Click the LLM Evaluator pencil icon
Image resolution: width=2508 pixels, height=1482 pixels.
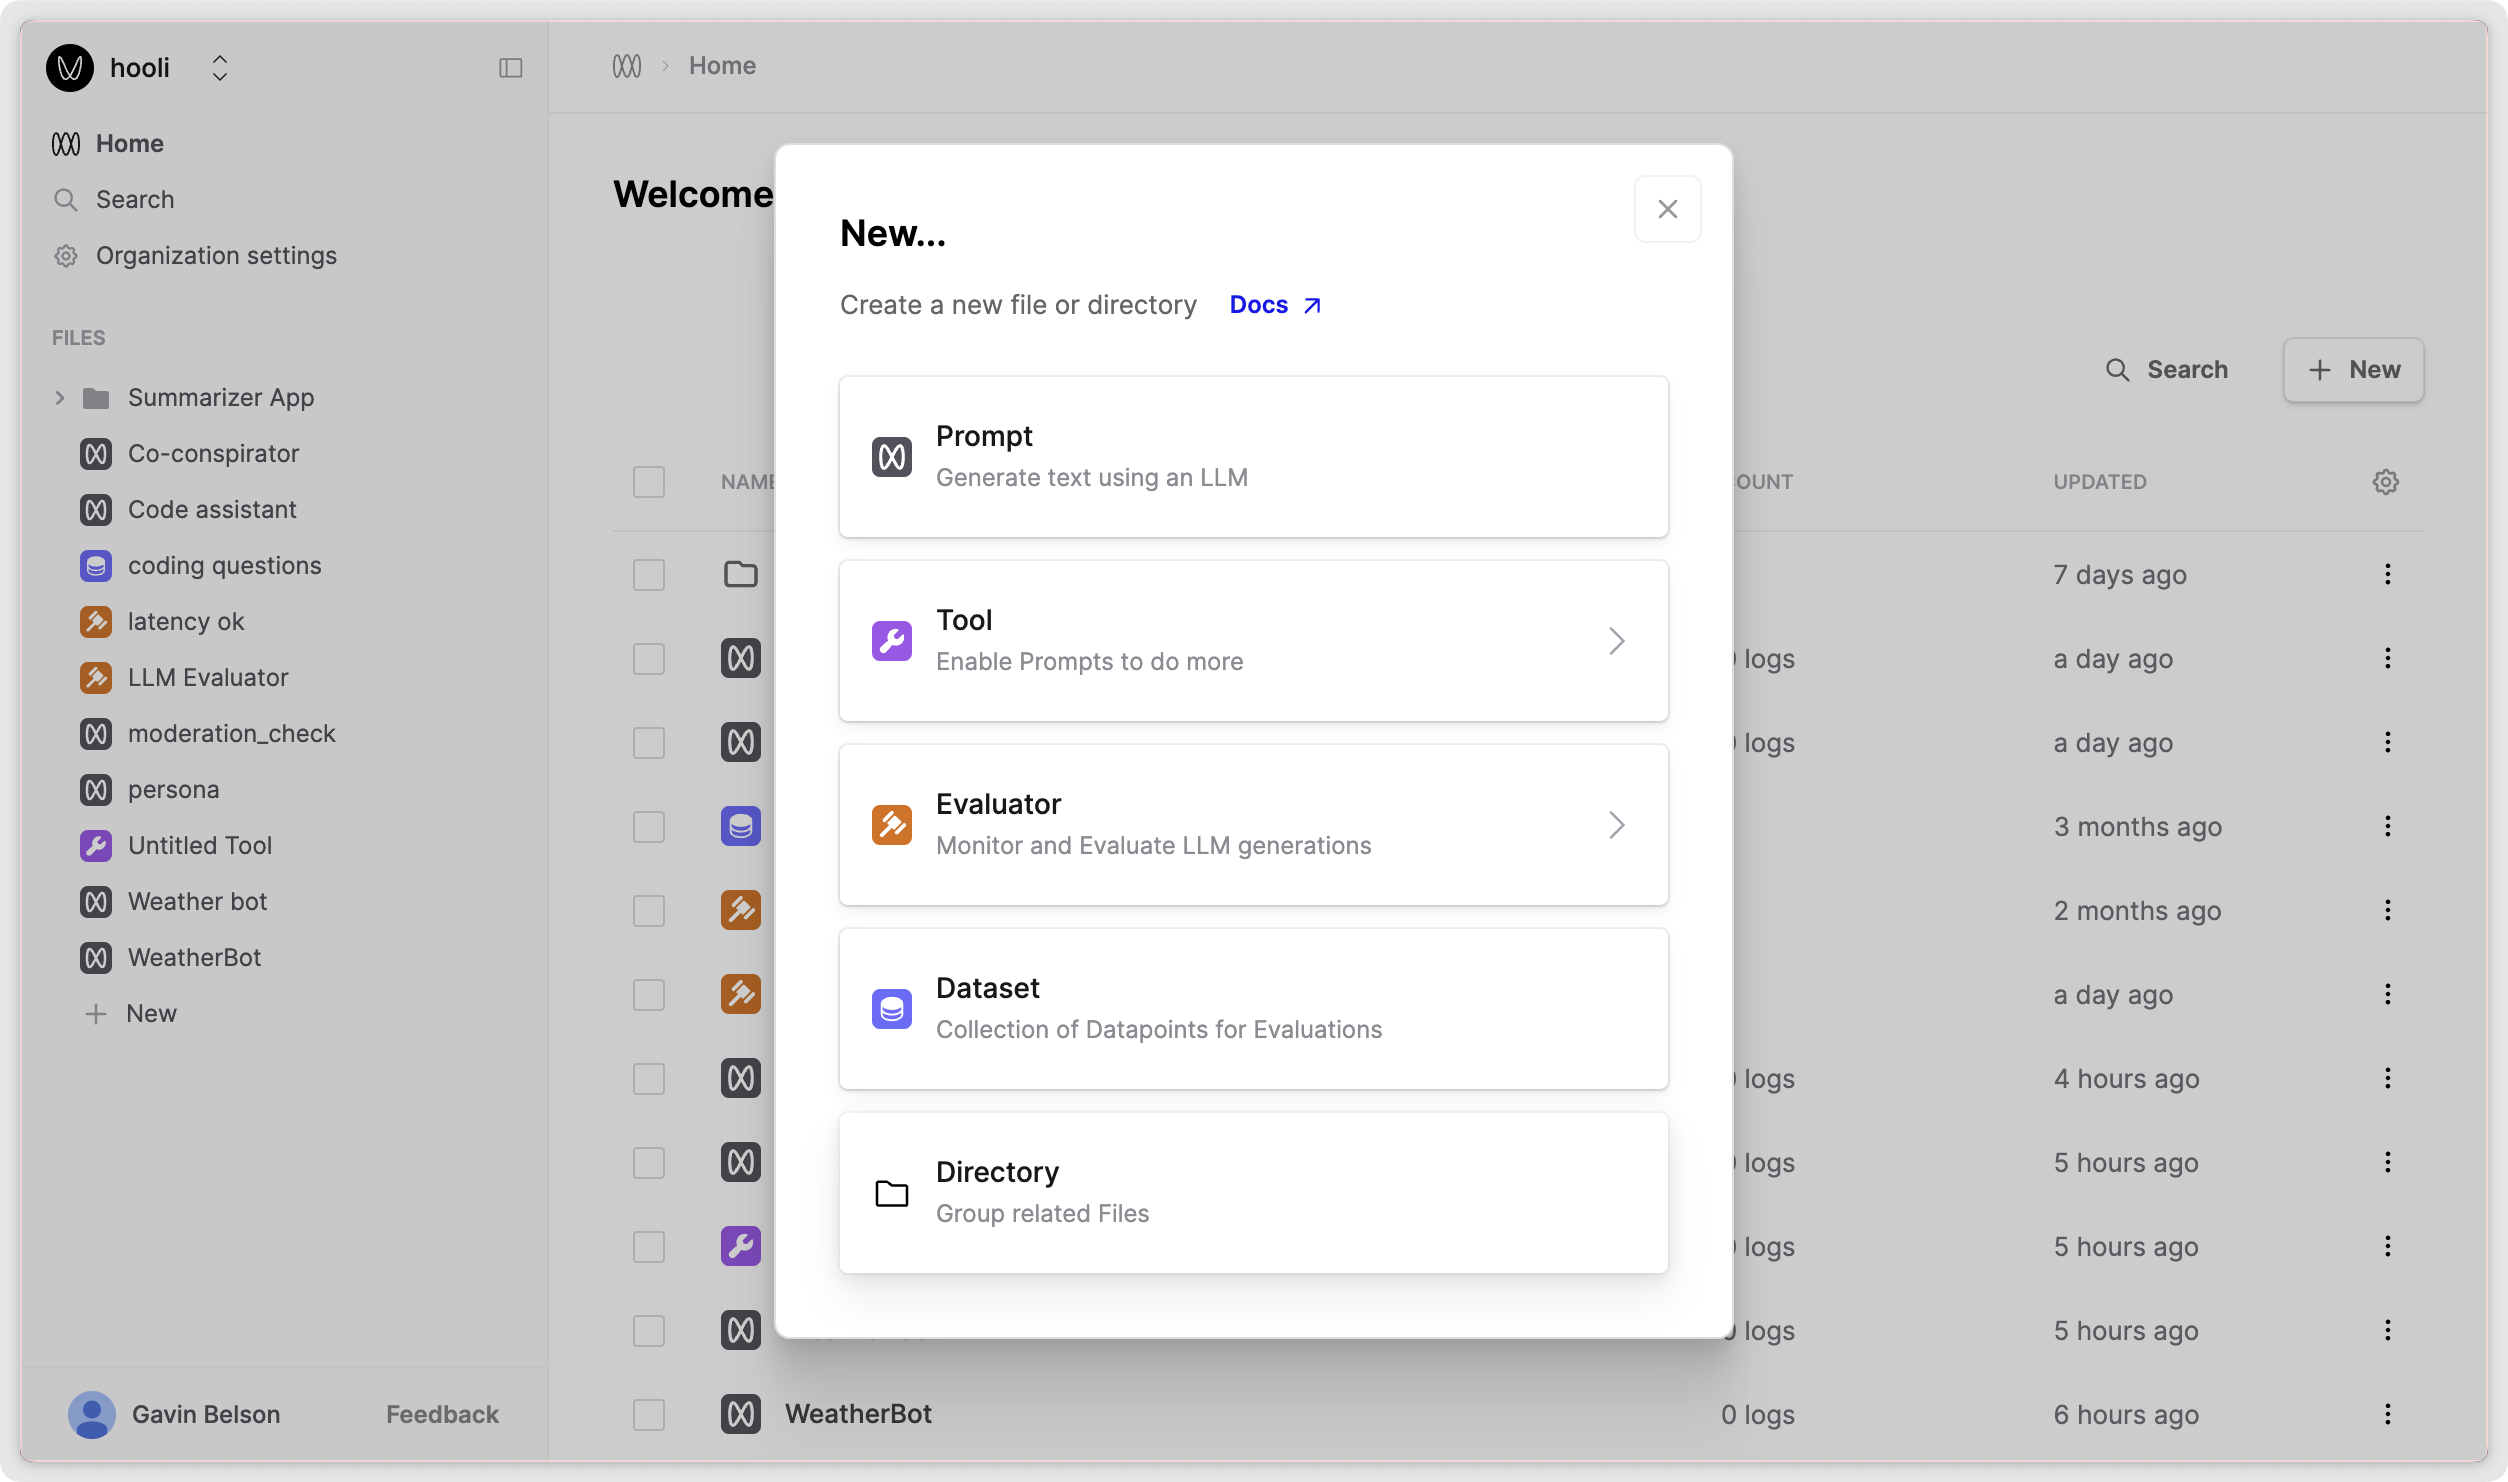[x=95, y=677]
